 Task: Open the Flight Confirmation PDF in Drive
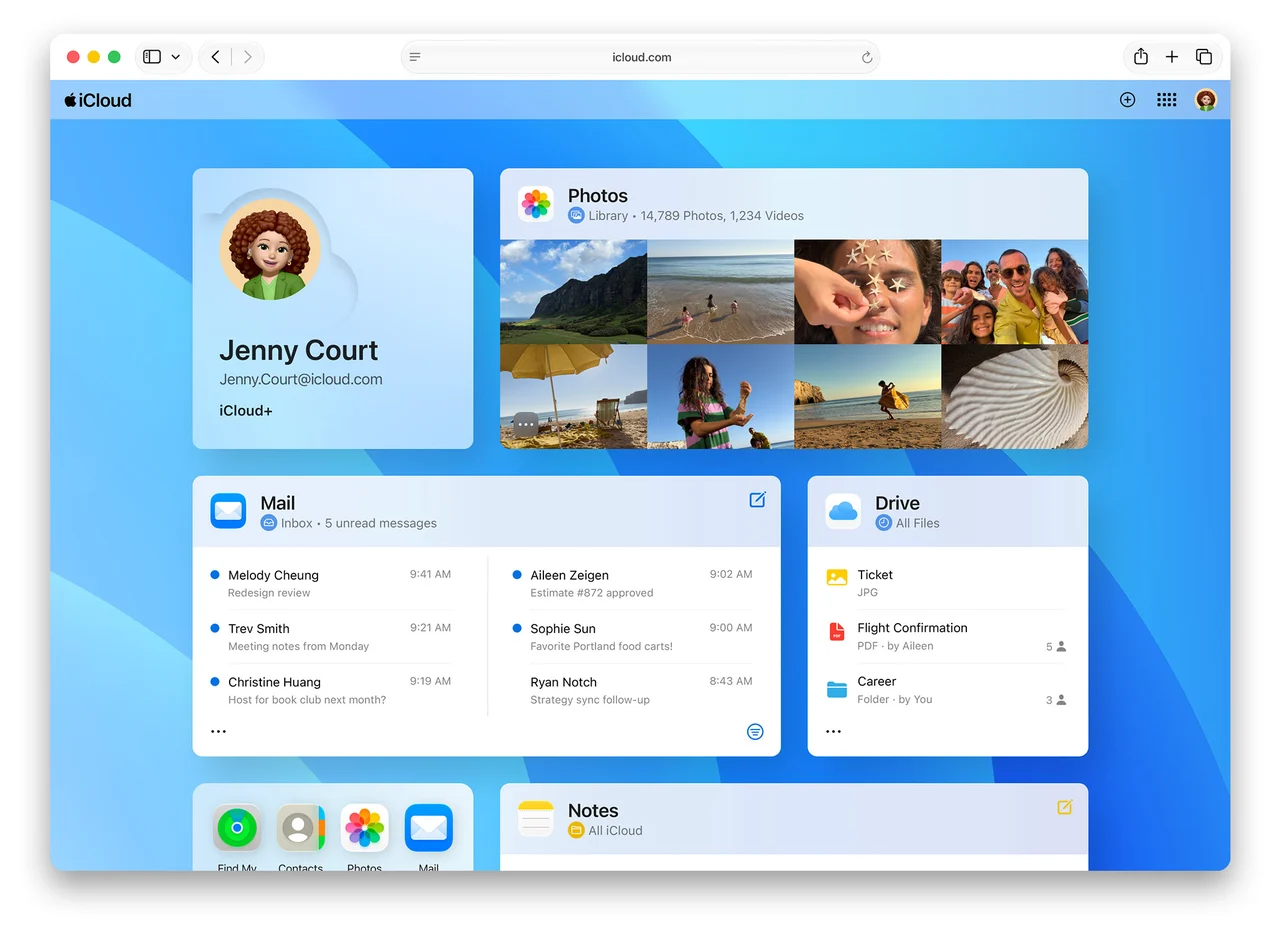point(946,637)
